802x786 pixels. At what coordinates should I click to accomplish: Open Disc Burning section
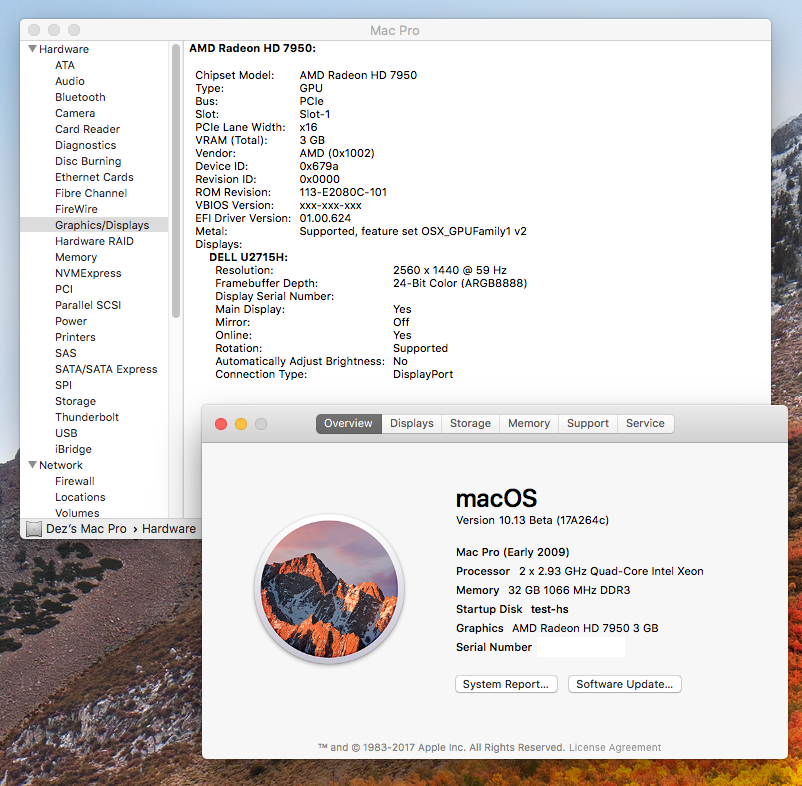coord(88,161)
